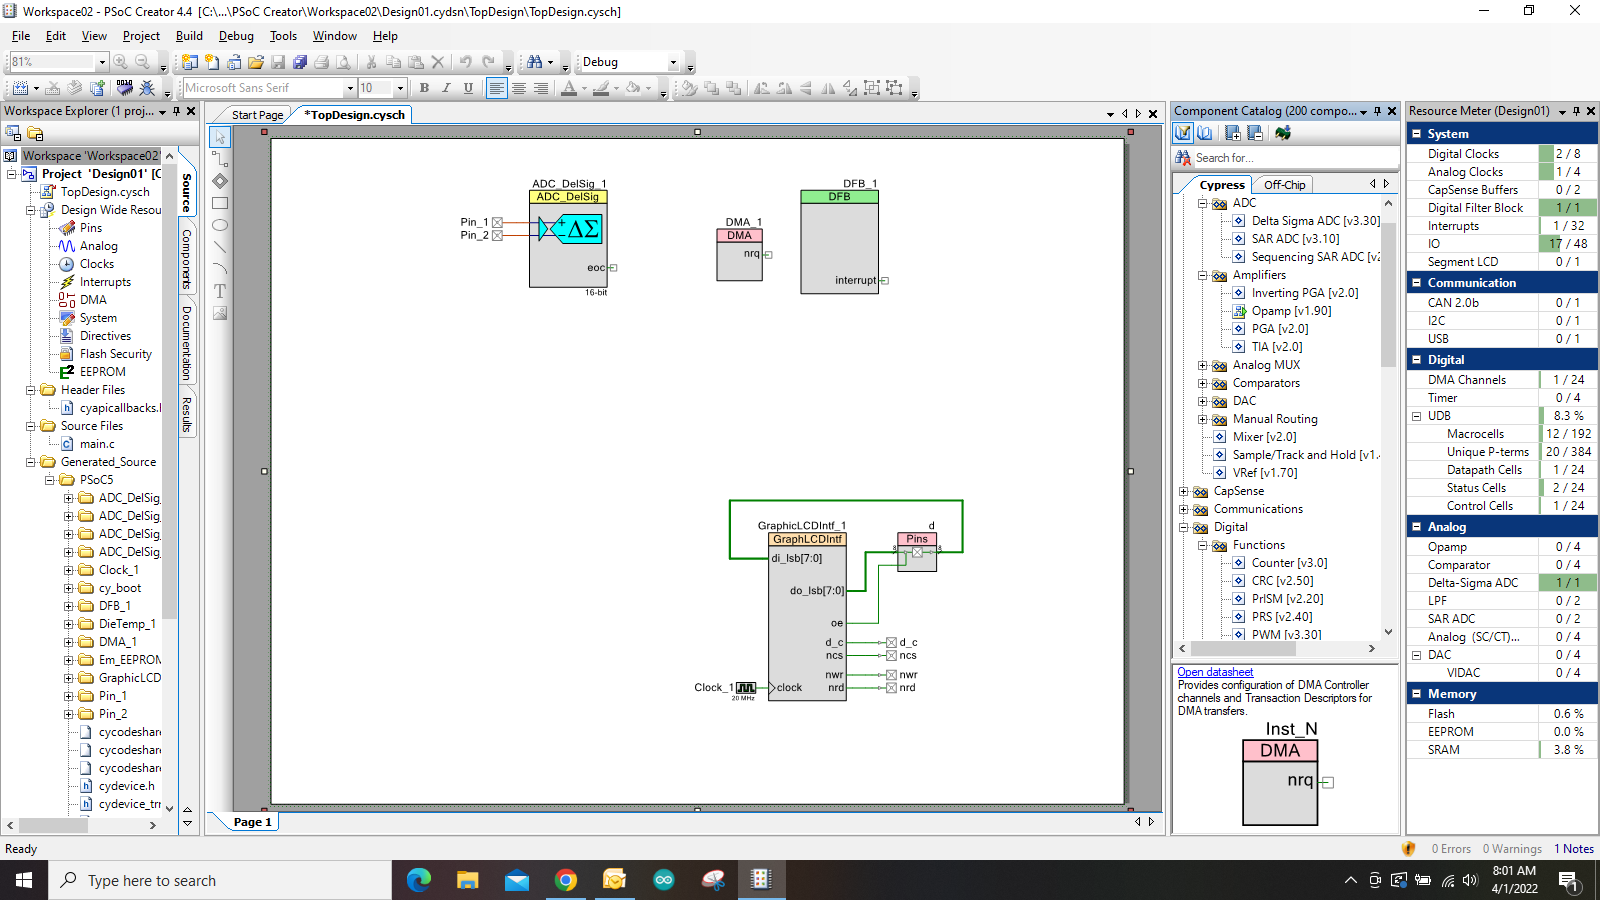The image size is (1600, 900).
Task: Toggle auto-hide pin on Resource Meter
Action: tap(1576, 111)
